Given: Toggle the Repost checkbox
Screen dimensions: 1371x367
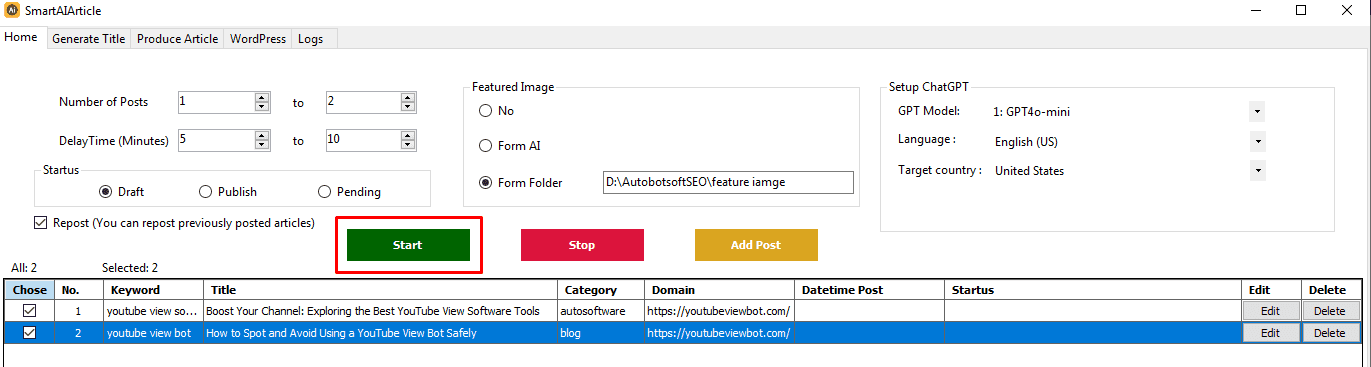Looking at the screenshot, I should [40, 222].
